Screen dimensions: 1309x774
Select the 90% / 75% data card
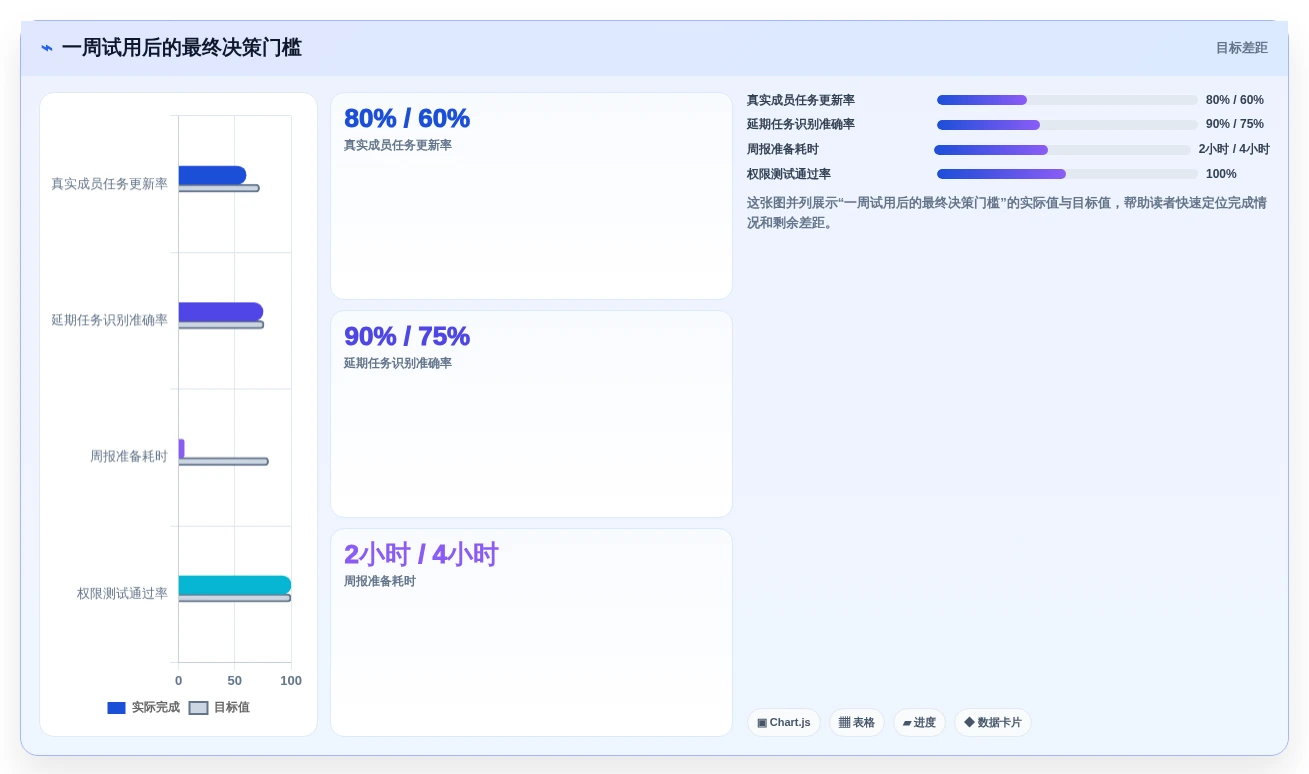click(x=531, y=414)
